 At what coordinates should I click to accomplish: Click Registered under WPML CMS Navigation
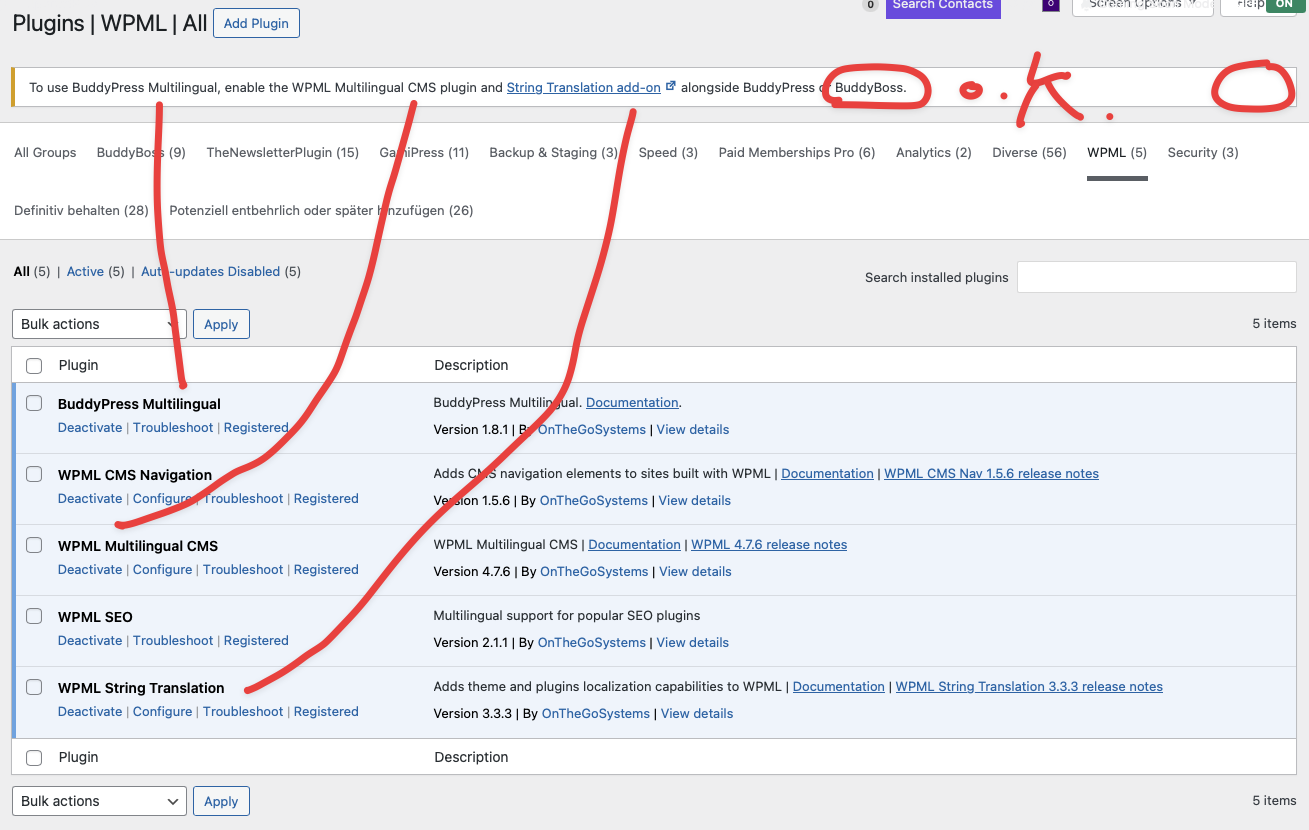[326, 498]
